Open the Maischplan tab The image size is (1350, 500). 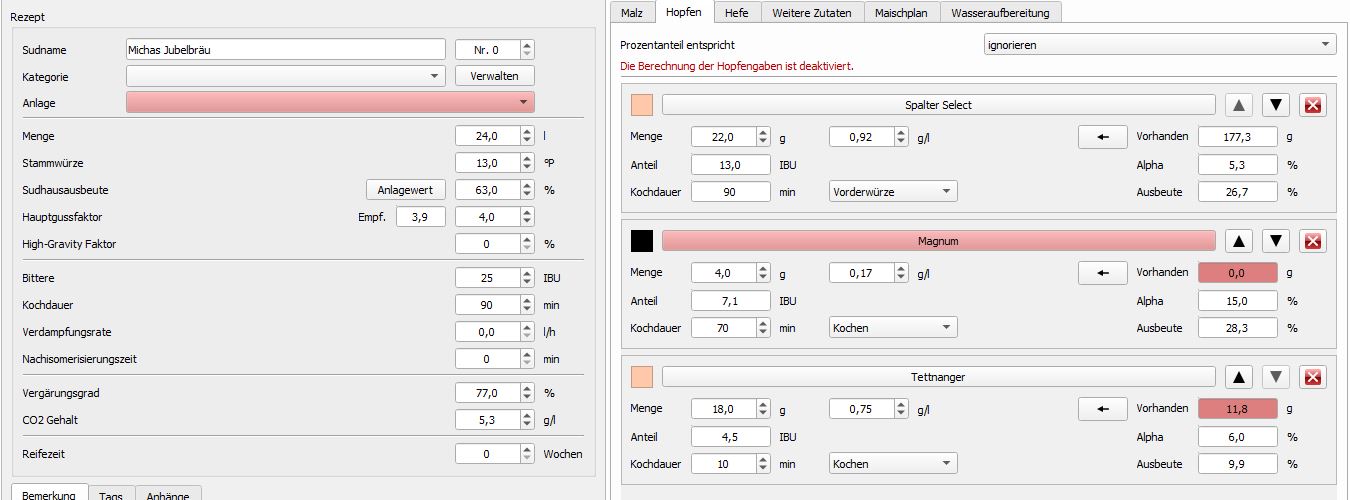901,12
